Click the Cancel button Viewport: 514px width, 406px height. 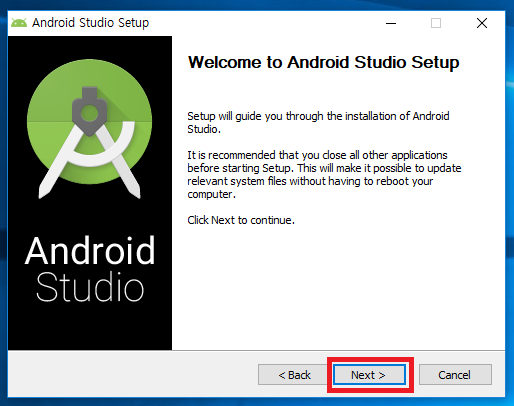(x=455, y=375)
